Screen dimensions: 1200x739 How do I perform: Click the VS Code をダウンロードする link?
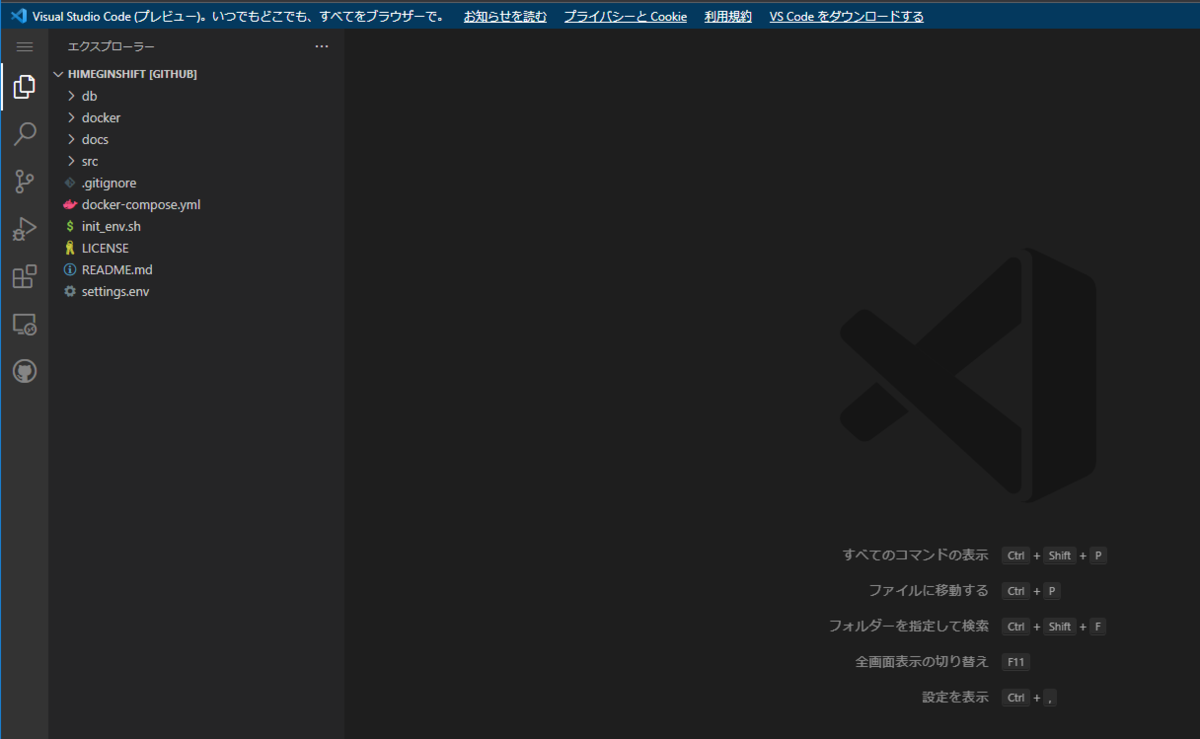coord(847,17)
